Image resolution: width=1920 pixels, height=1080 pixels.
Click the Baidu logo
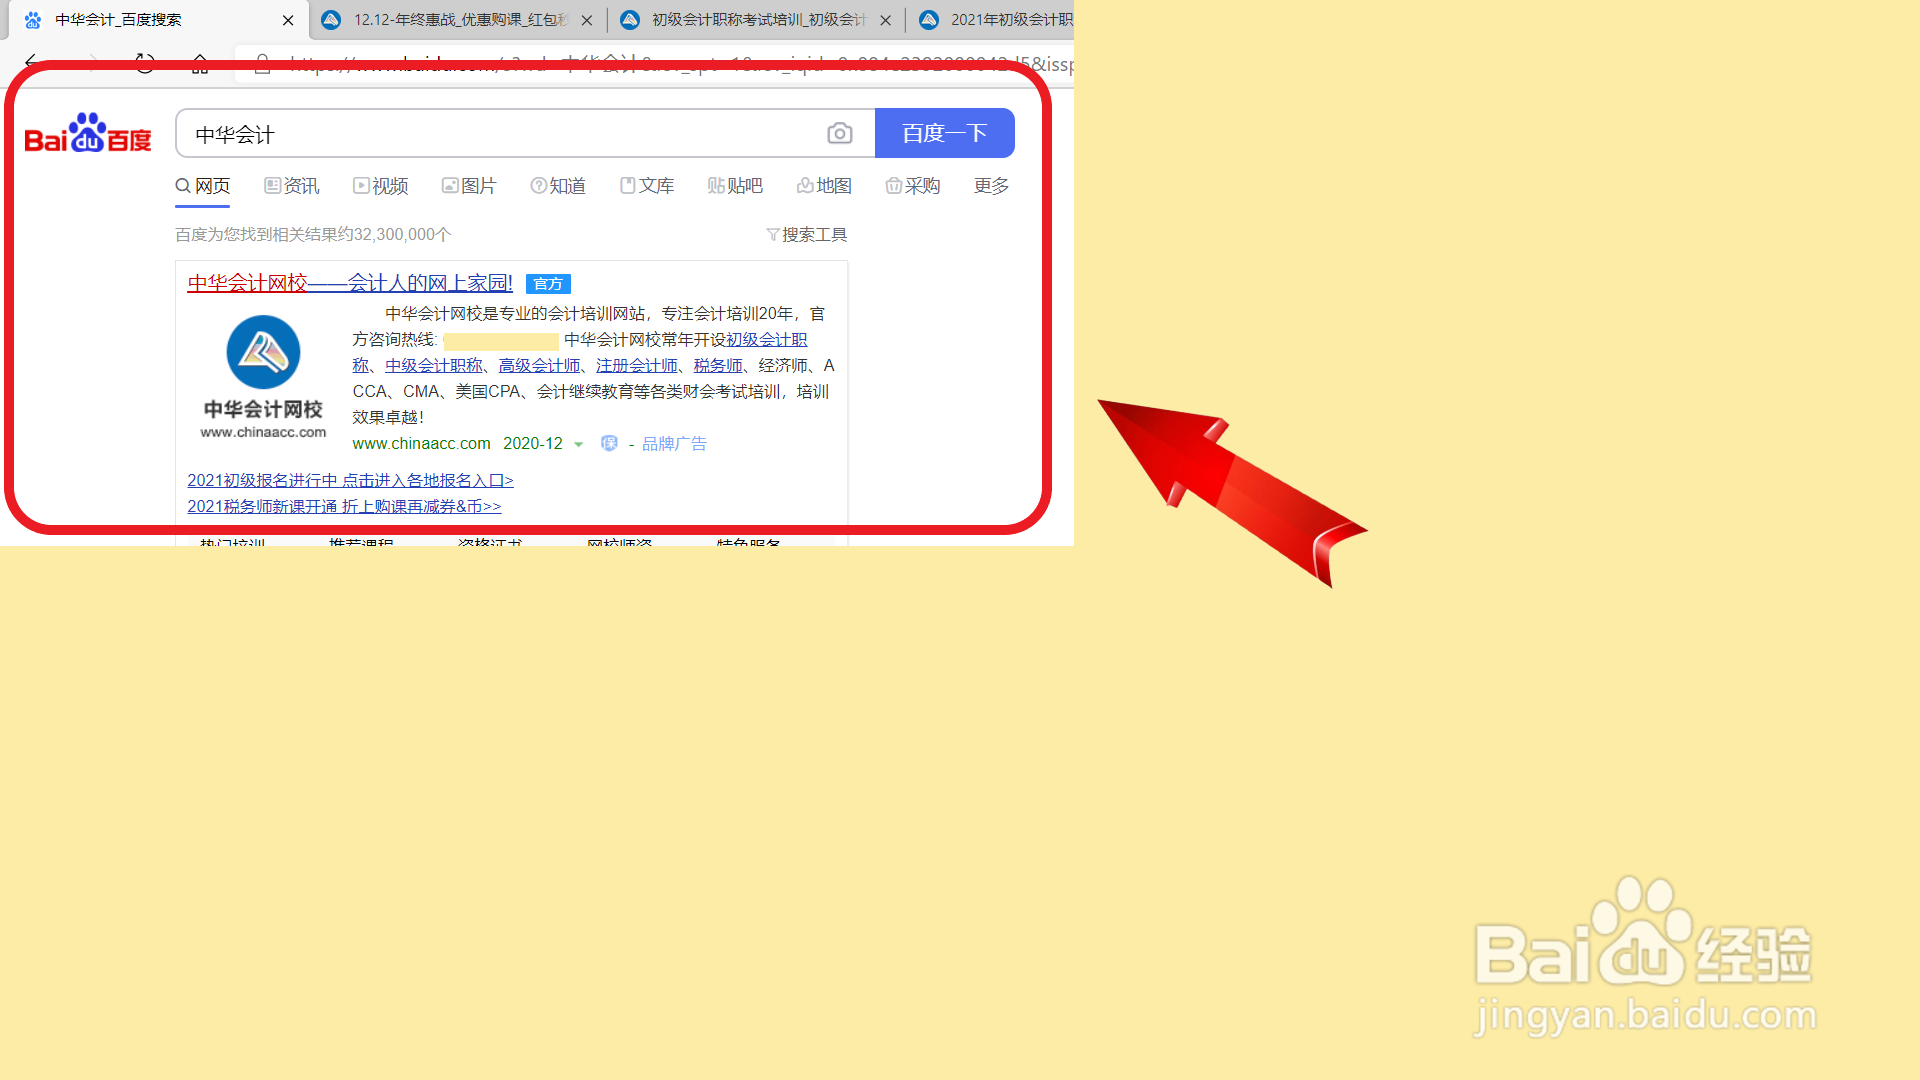[x=88, y=133]
